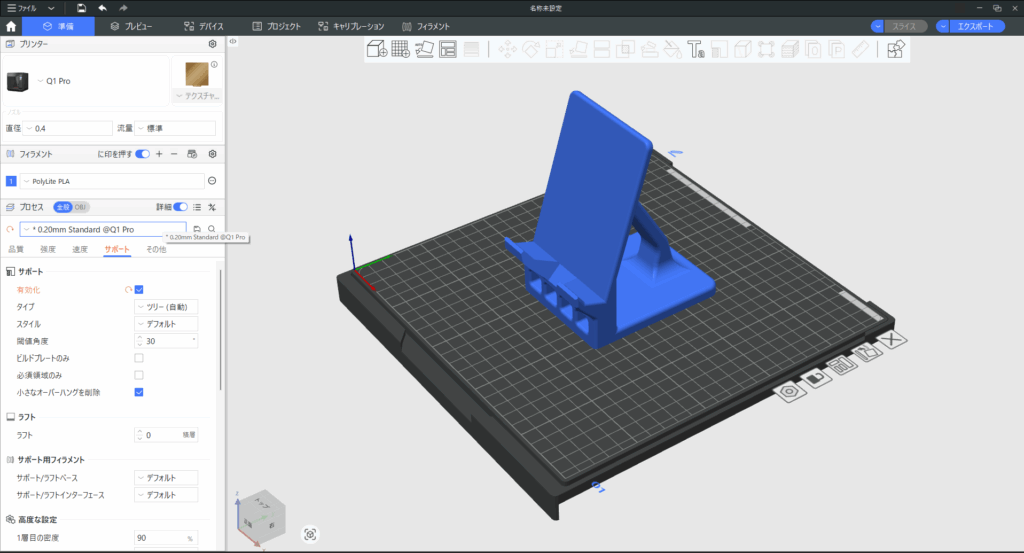Screen dimensions: 1024x553
Task: Enable the ビルドプレートのみ checkbox
Action: (x=139, y=358)
